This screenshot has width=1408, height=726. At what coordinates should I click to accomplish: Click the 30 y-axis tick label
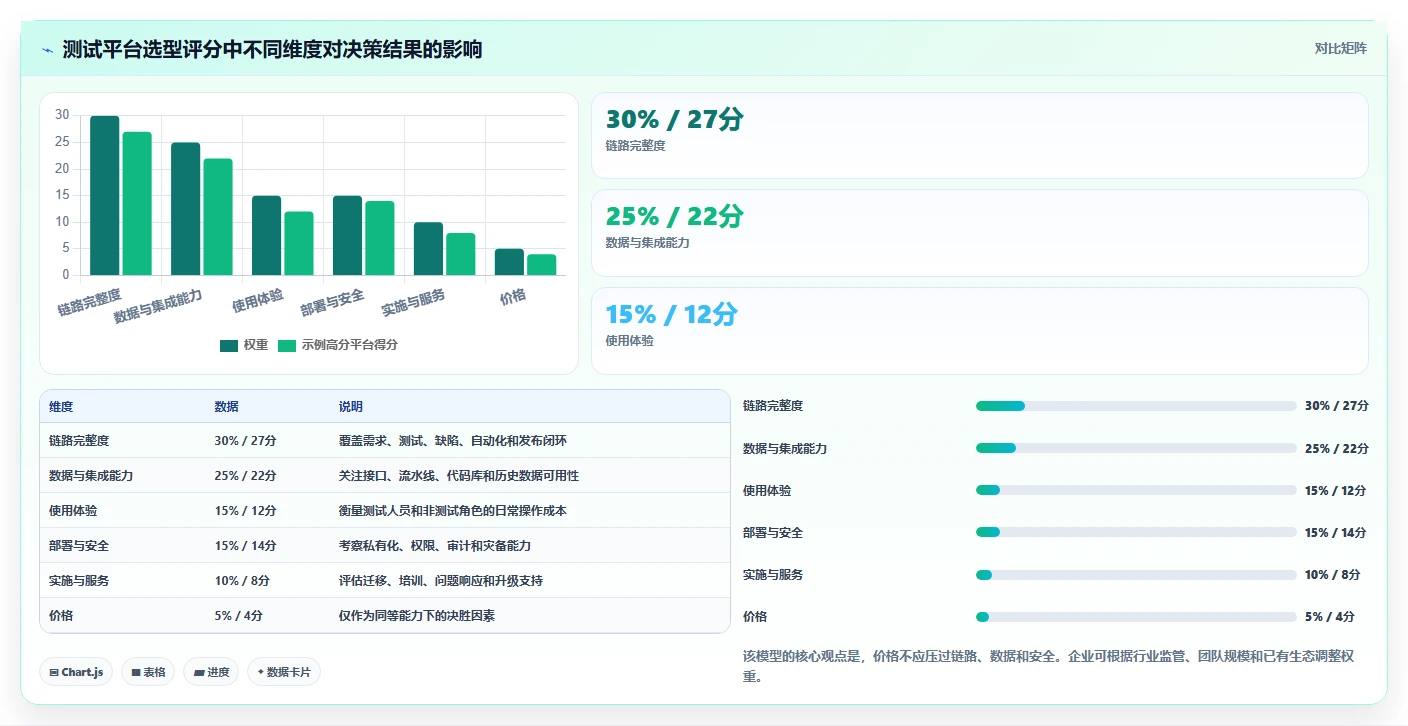[62, 116]
